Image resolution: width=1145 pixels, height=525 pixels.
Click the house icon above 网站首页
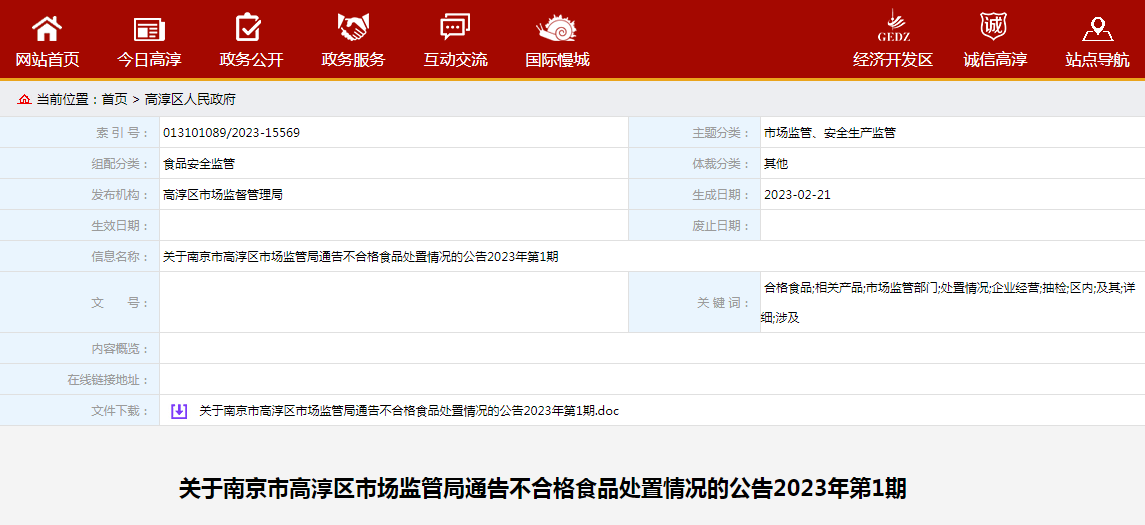tap(47, 28)
